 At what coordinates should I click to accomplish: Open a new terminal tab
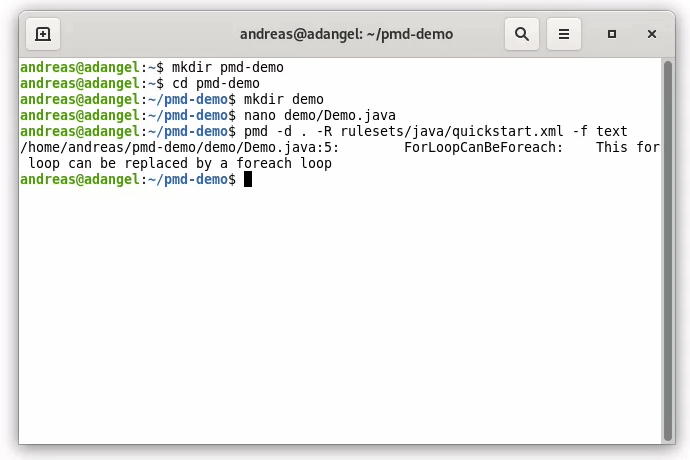pyautogui.click(x=43, y=34)
